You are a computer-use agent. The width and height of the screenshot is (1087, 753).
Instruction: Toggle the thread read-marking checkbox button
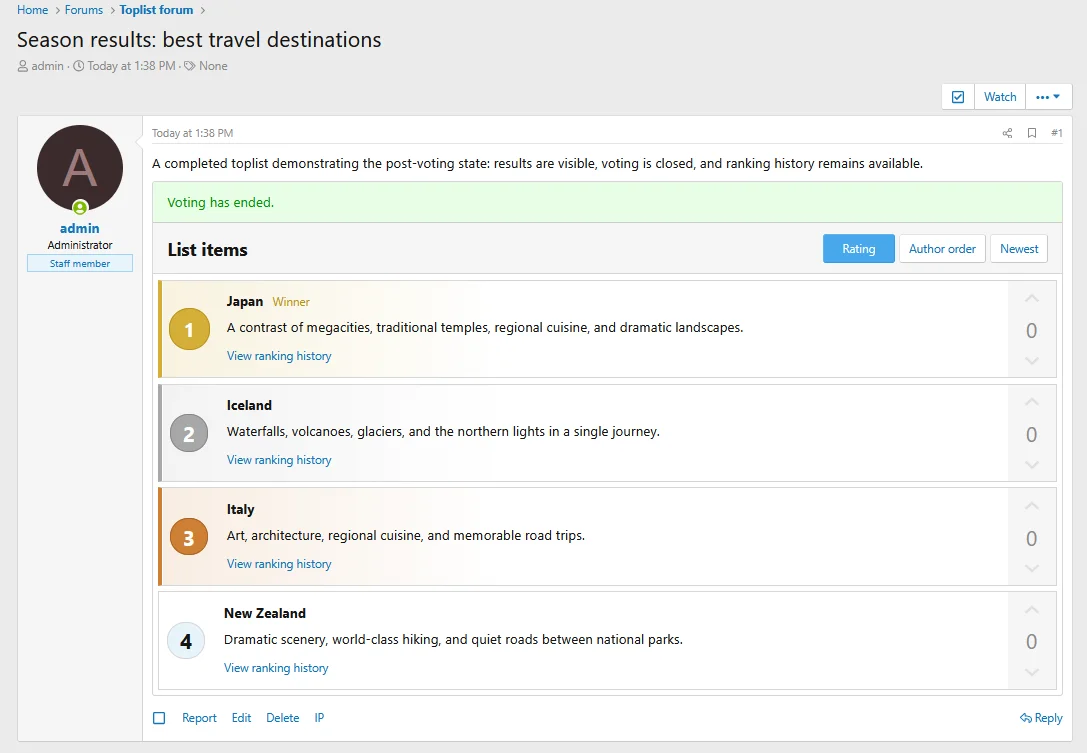click(x=958, y=97)
